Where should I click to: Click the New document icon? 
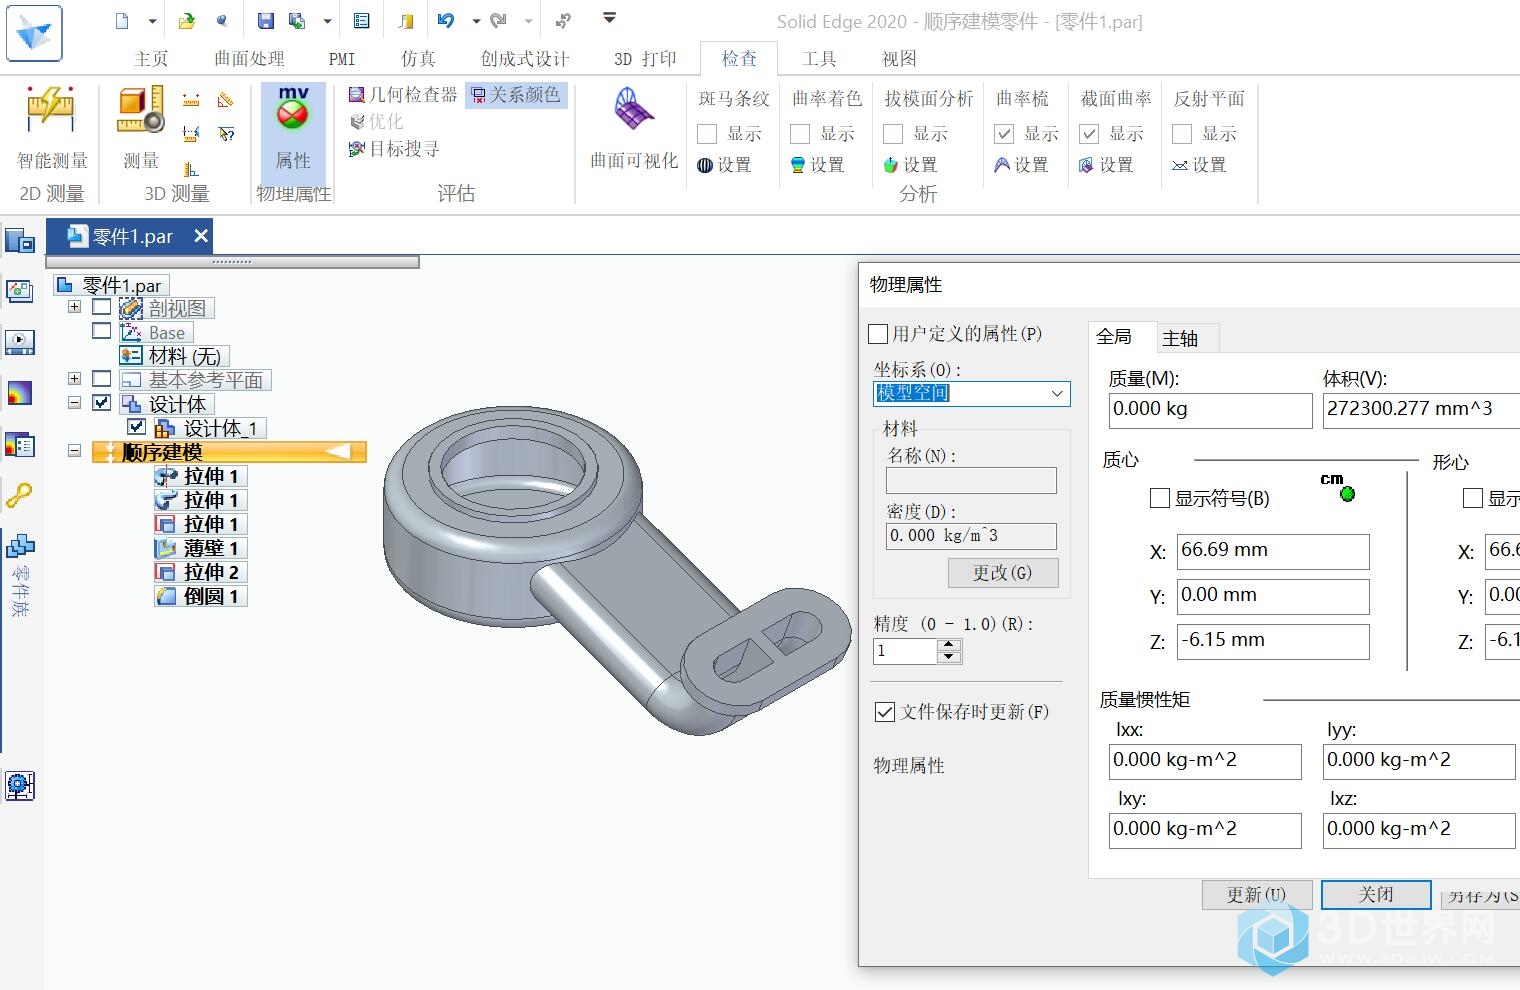(122, 21)
